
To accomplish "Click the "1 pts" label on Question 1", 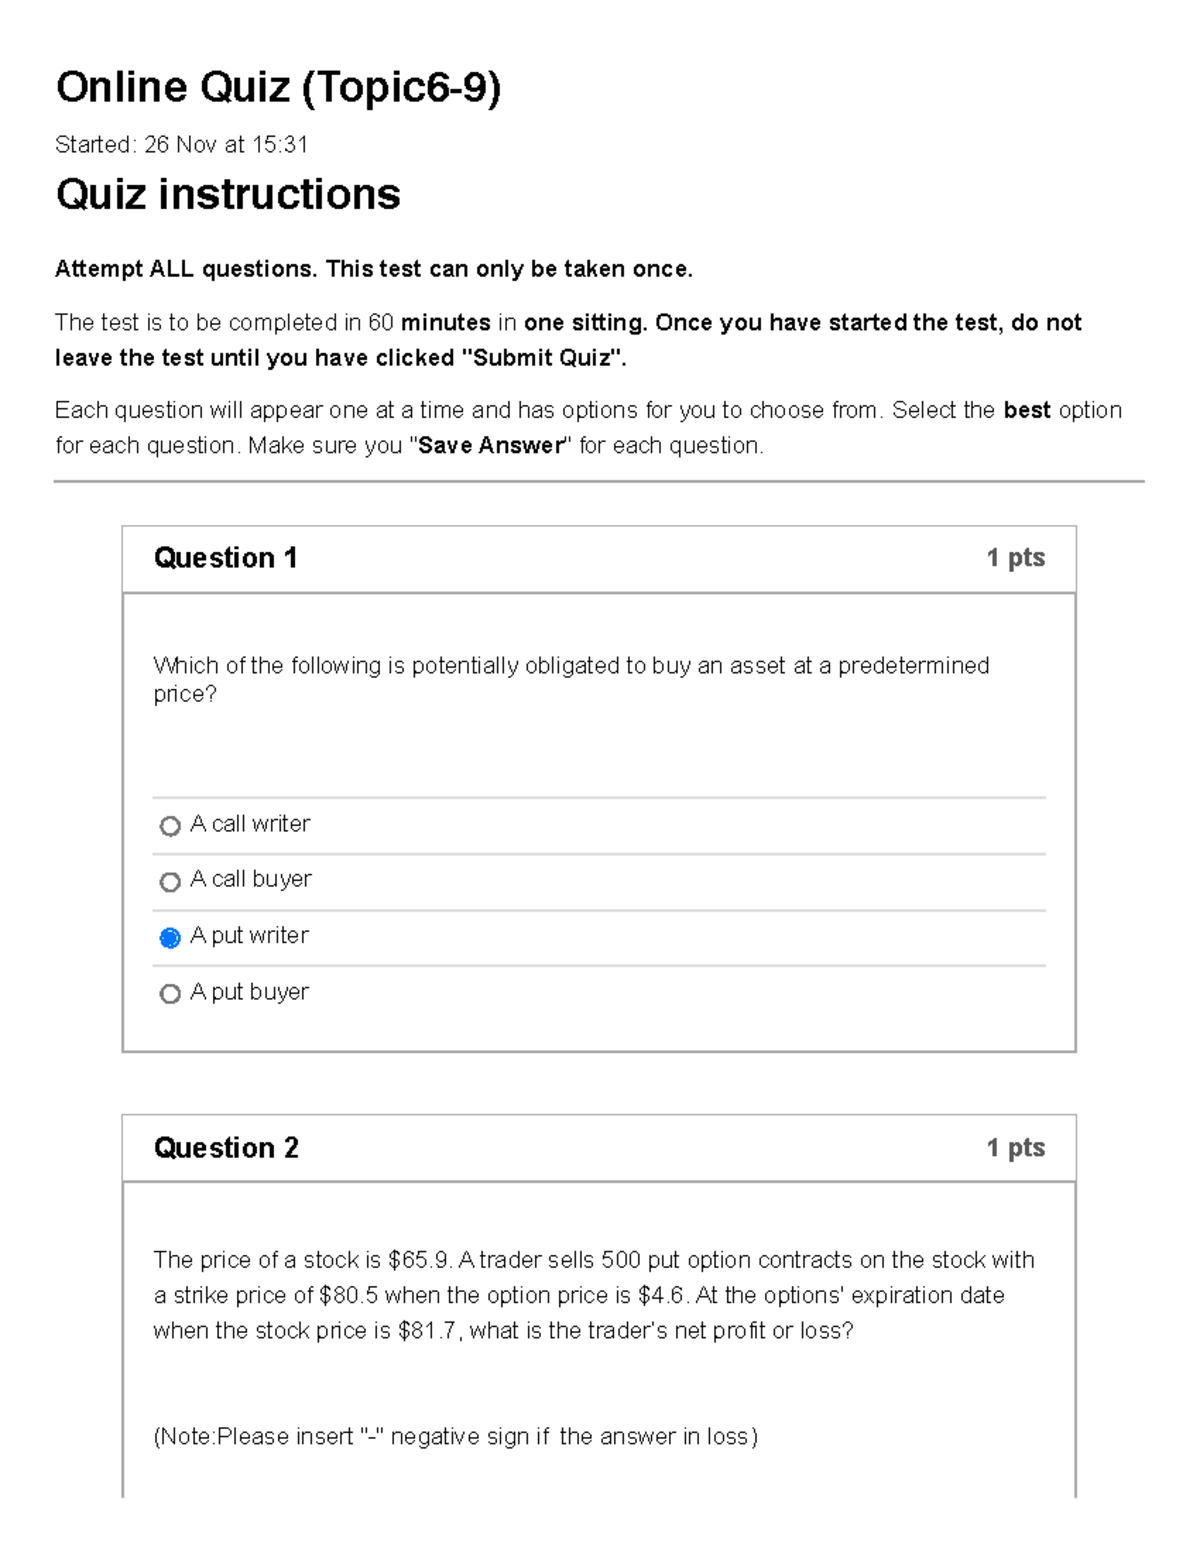I will tap(1014, 557).
